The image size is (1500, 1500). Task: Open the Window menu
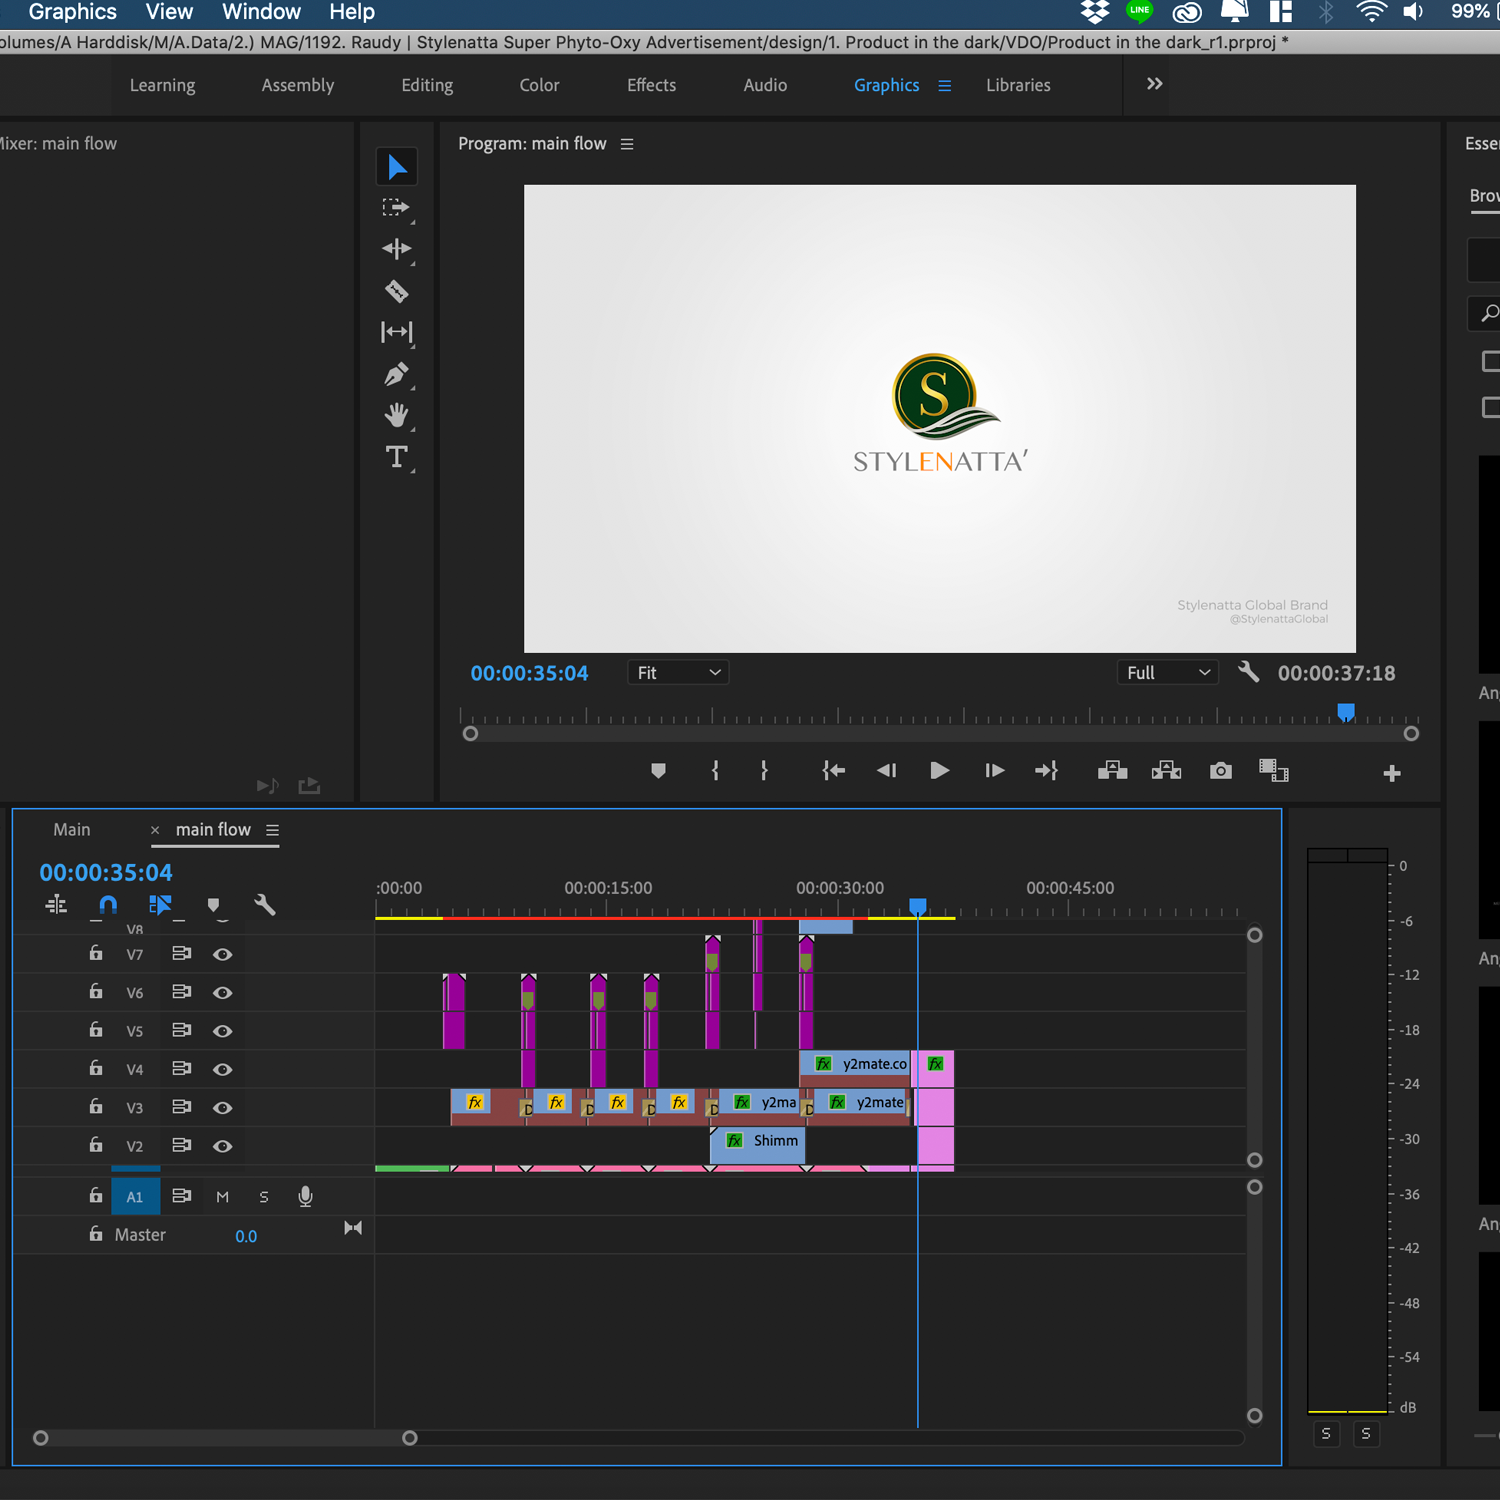pyautogui.click(x=261, y=12)
